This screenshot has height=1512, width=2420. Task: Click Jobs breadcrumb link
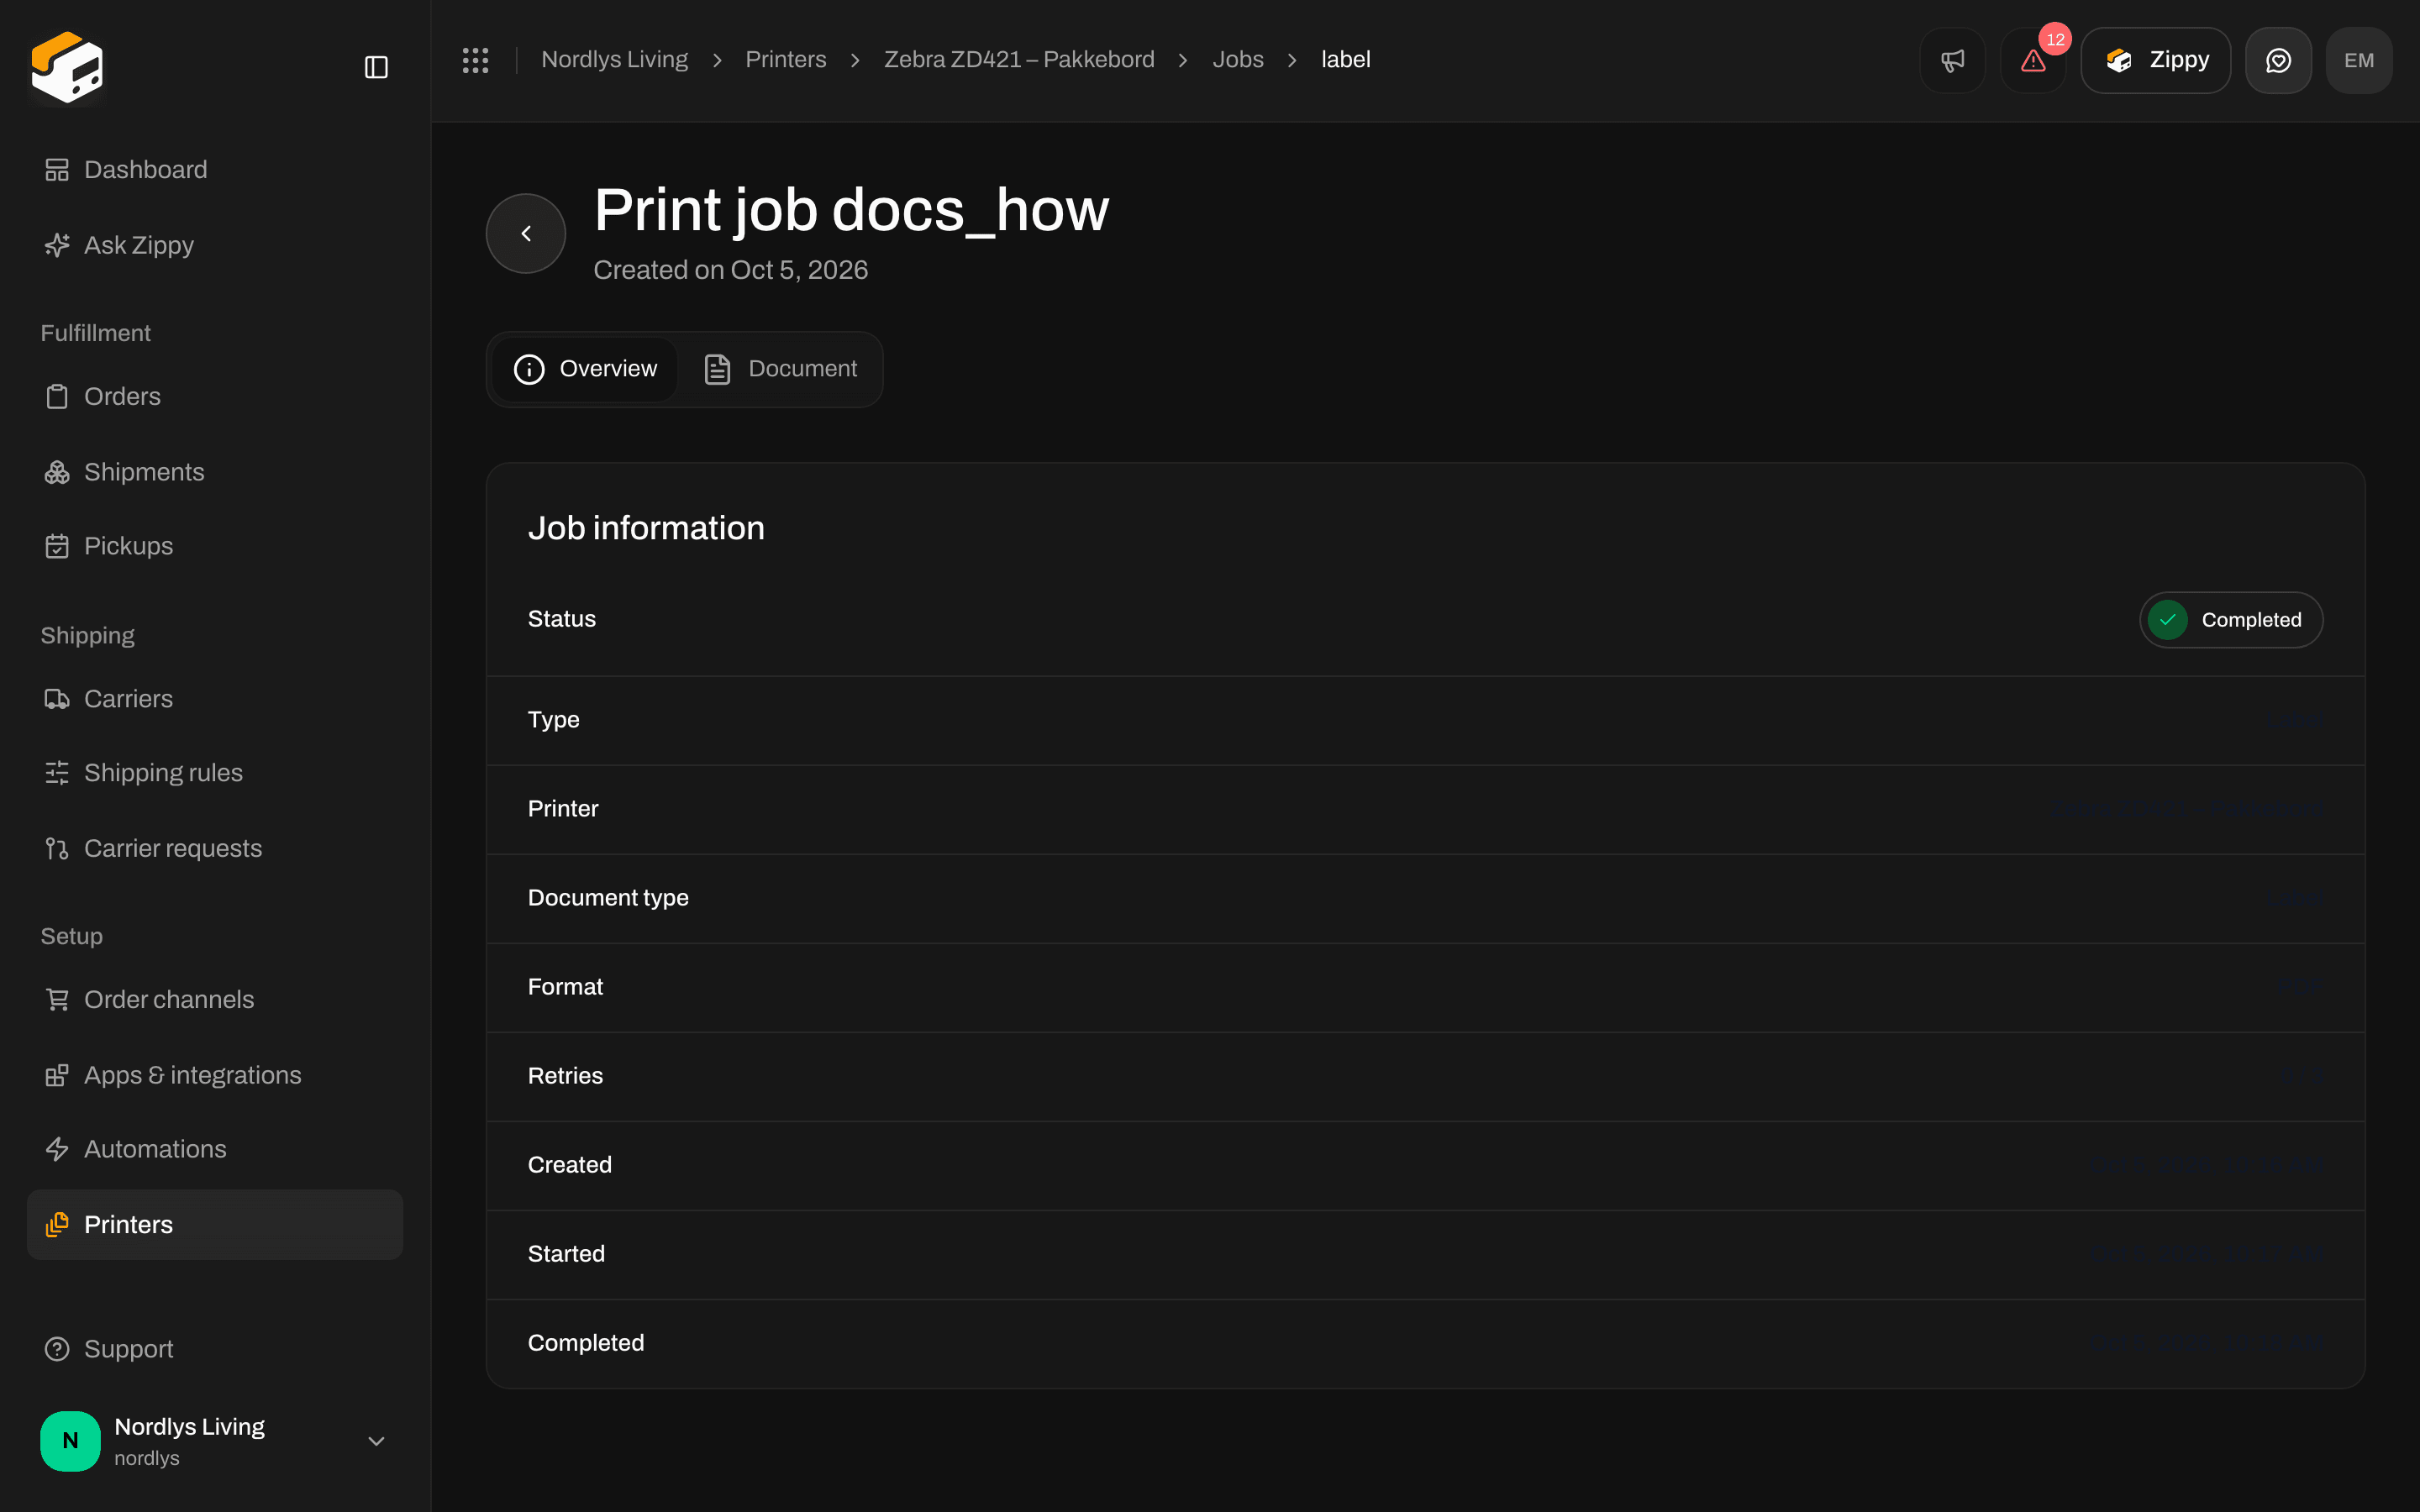(x=1238, y=60)
